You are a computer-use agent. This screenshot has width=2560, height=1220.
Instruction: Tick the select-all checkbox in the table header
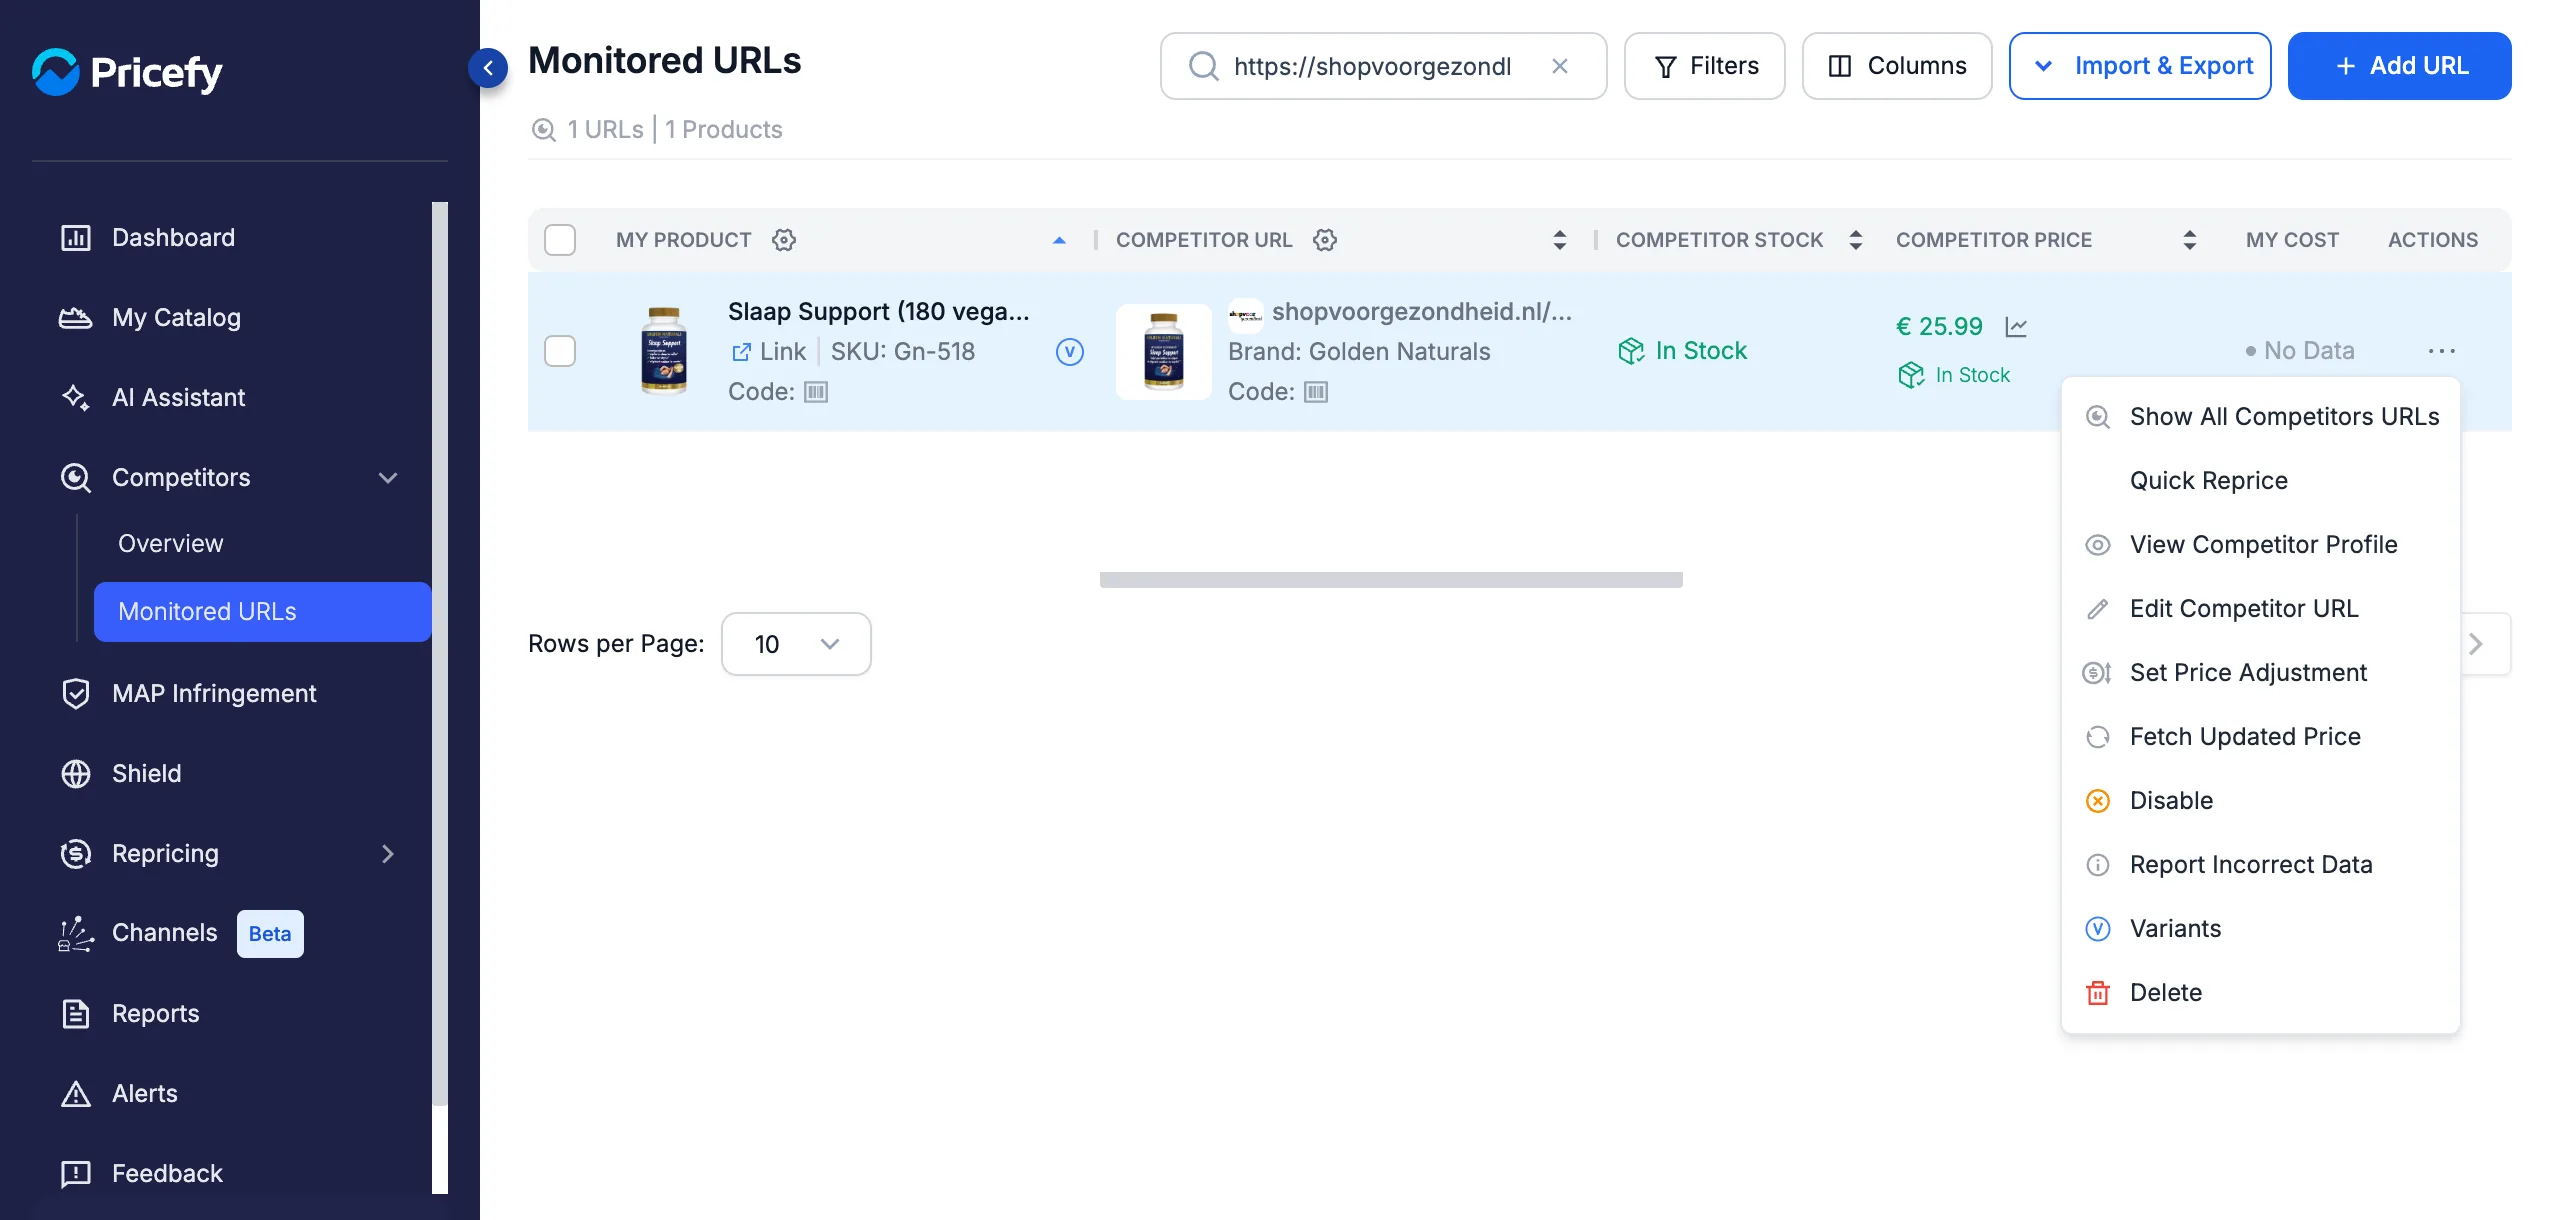(560, 240)
